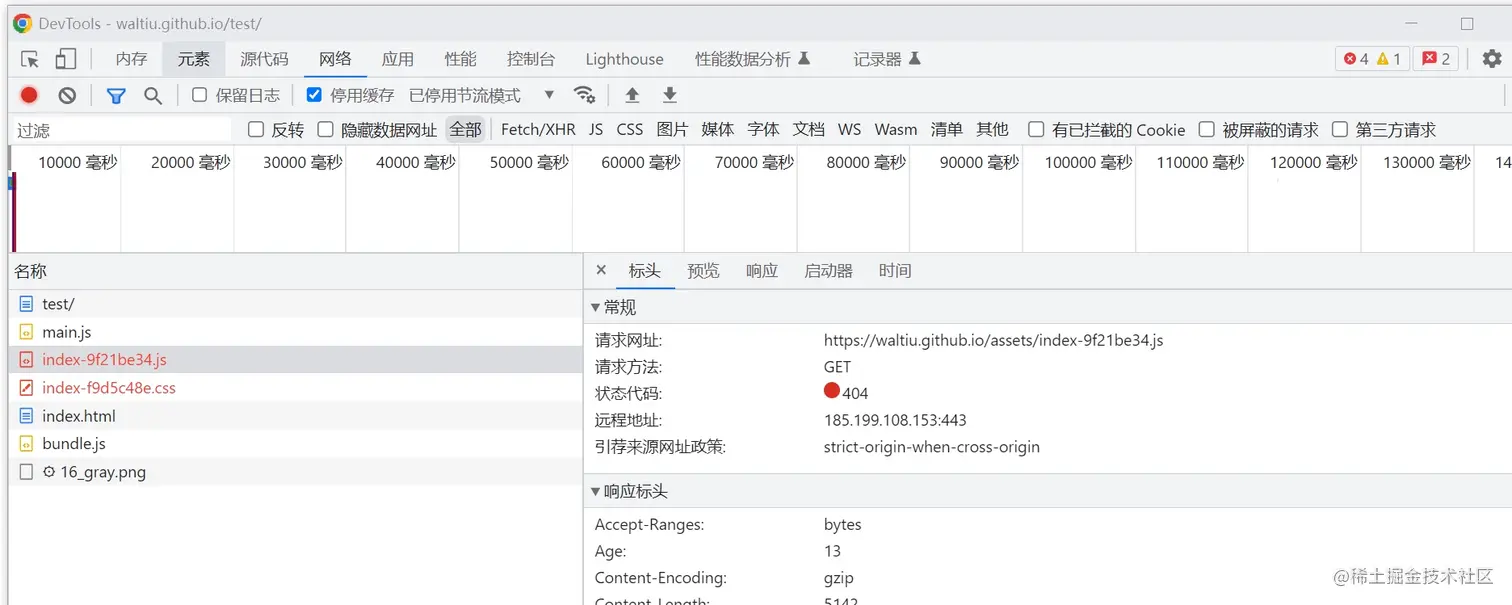Click the Chrome logo in title bar
This screenshot has height=605, width=1512.
(x=22, y=23)
